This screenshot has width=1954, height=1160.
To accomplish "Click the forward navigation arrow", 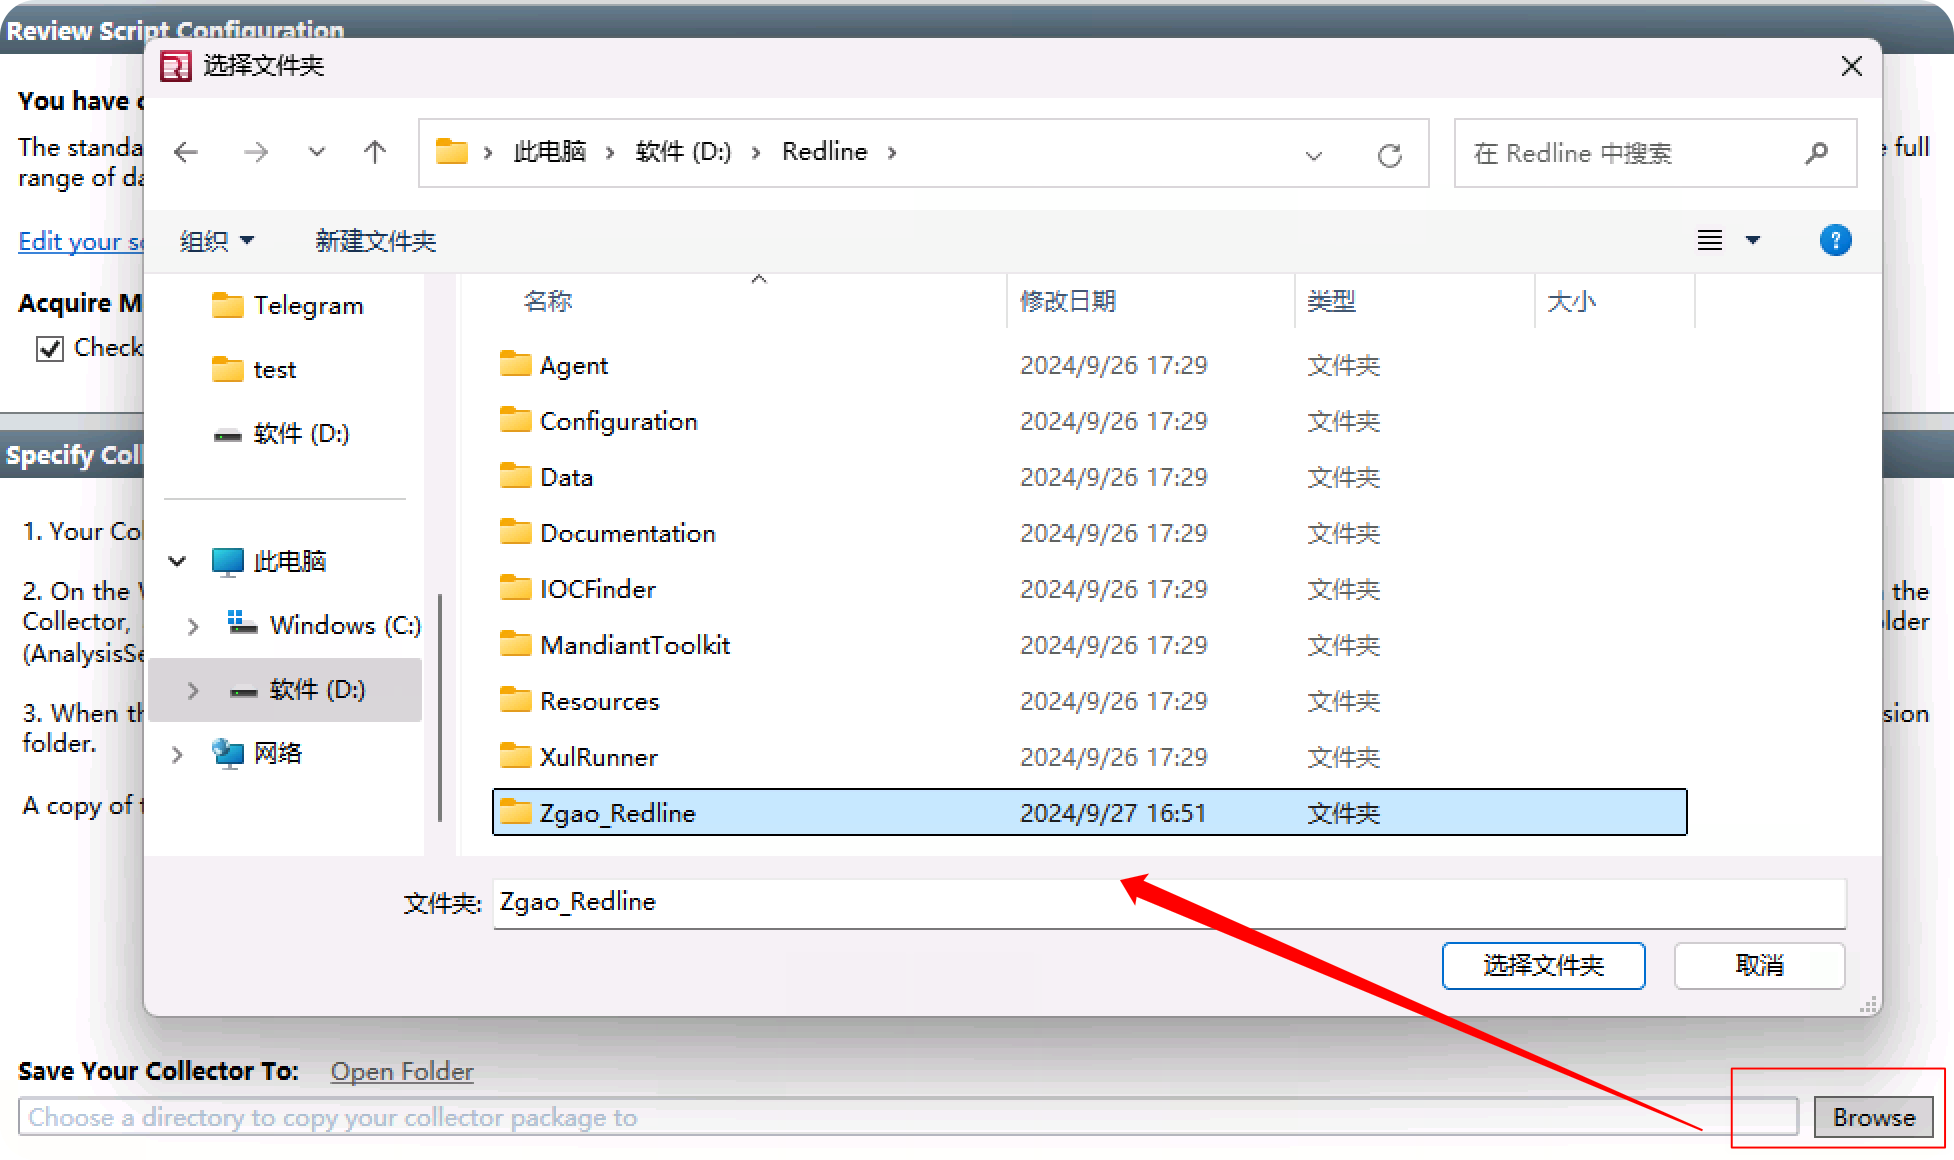I will click(256, 152).
